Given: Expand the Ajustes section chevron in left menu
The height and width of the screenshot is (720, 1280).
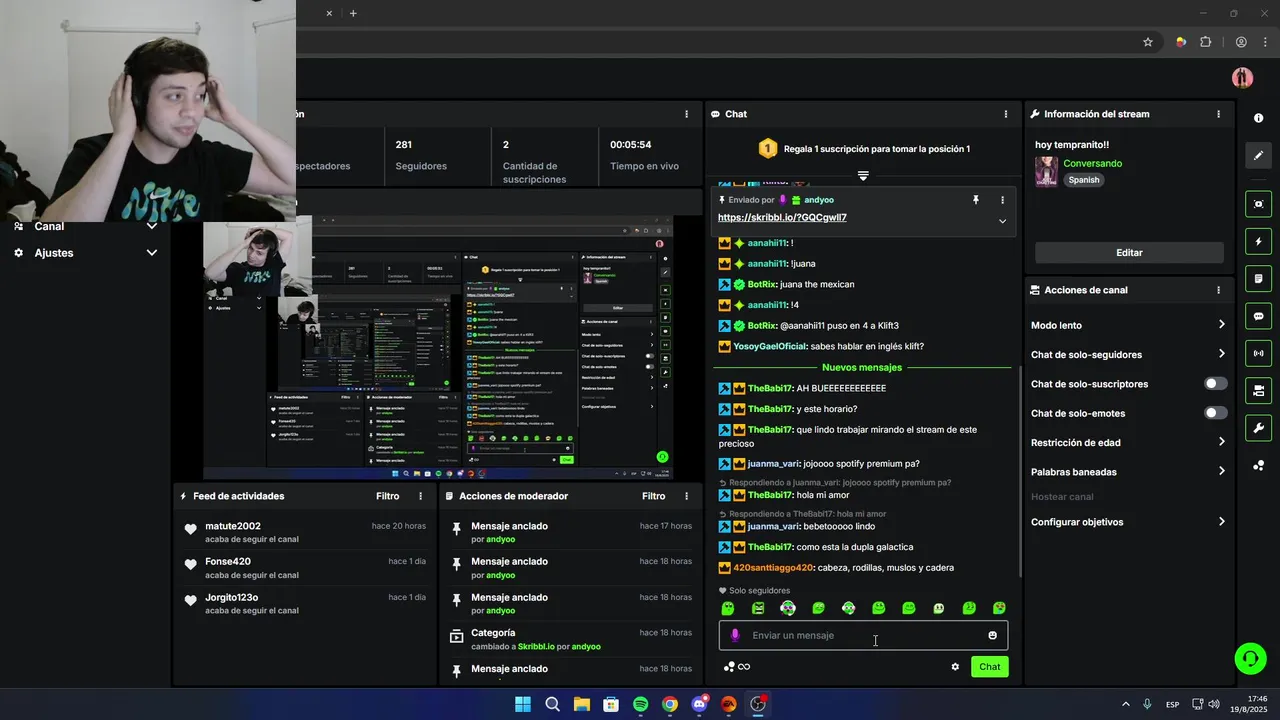Looking at the screenshot, I should coord(152,253).
